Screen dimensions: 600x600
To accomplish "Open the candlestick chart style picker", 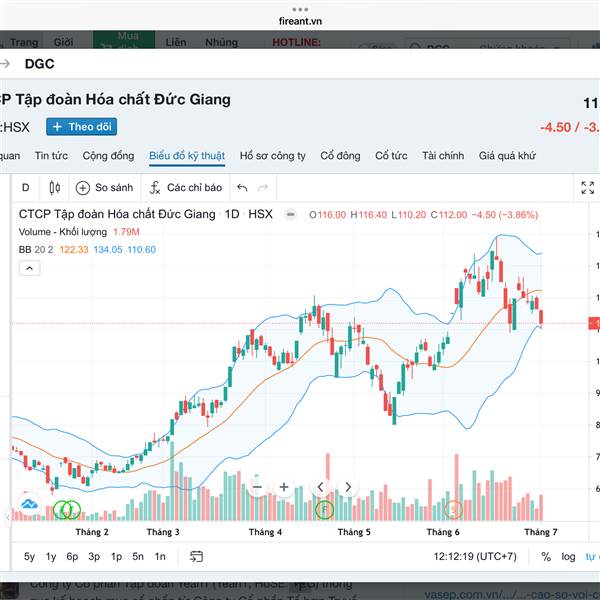I will tap(55, 188).
